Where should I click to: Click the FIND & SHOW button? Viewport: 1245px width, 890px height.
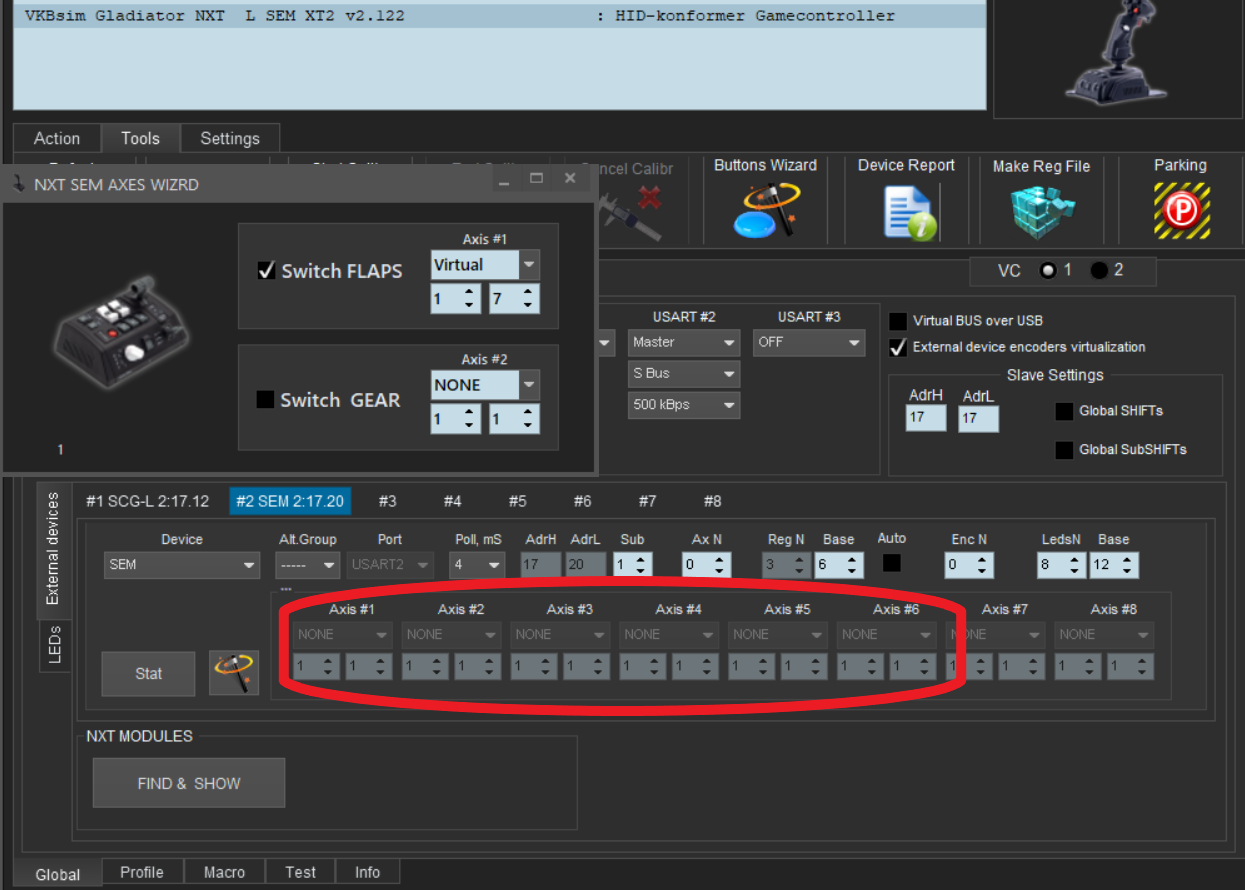[189, 783]
